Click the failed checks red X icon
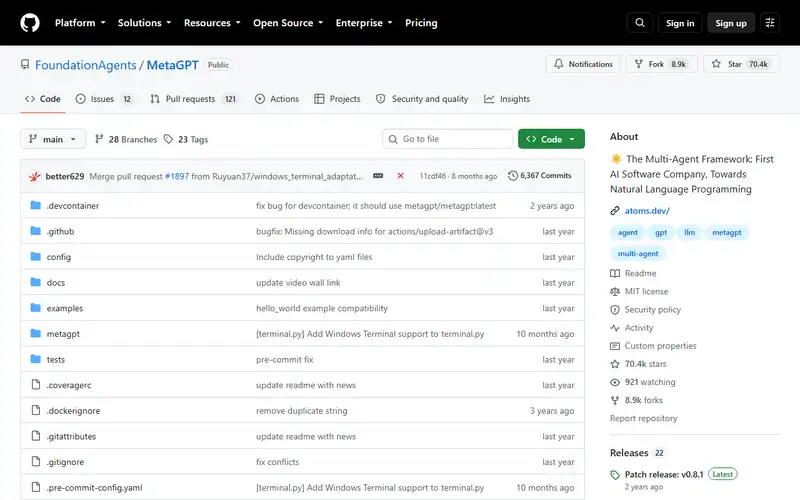Viewport: 800px width, 500px height. (x=401, y=176)
